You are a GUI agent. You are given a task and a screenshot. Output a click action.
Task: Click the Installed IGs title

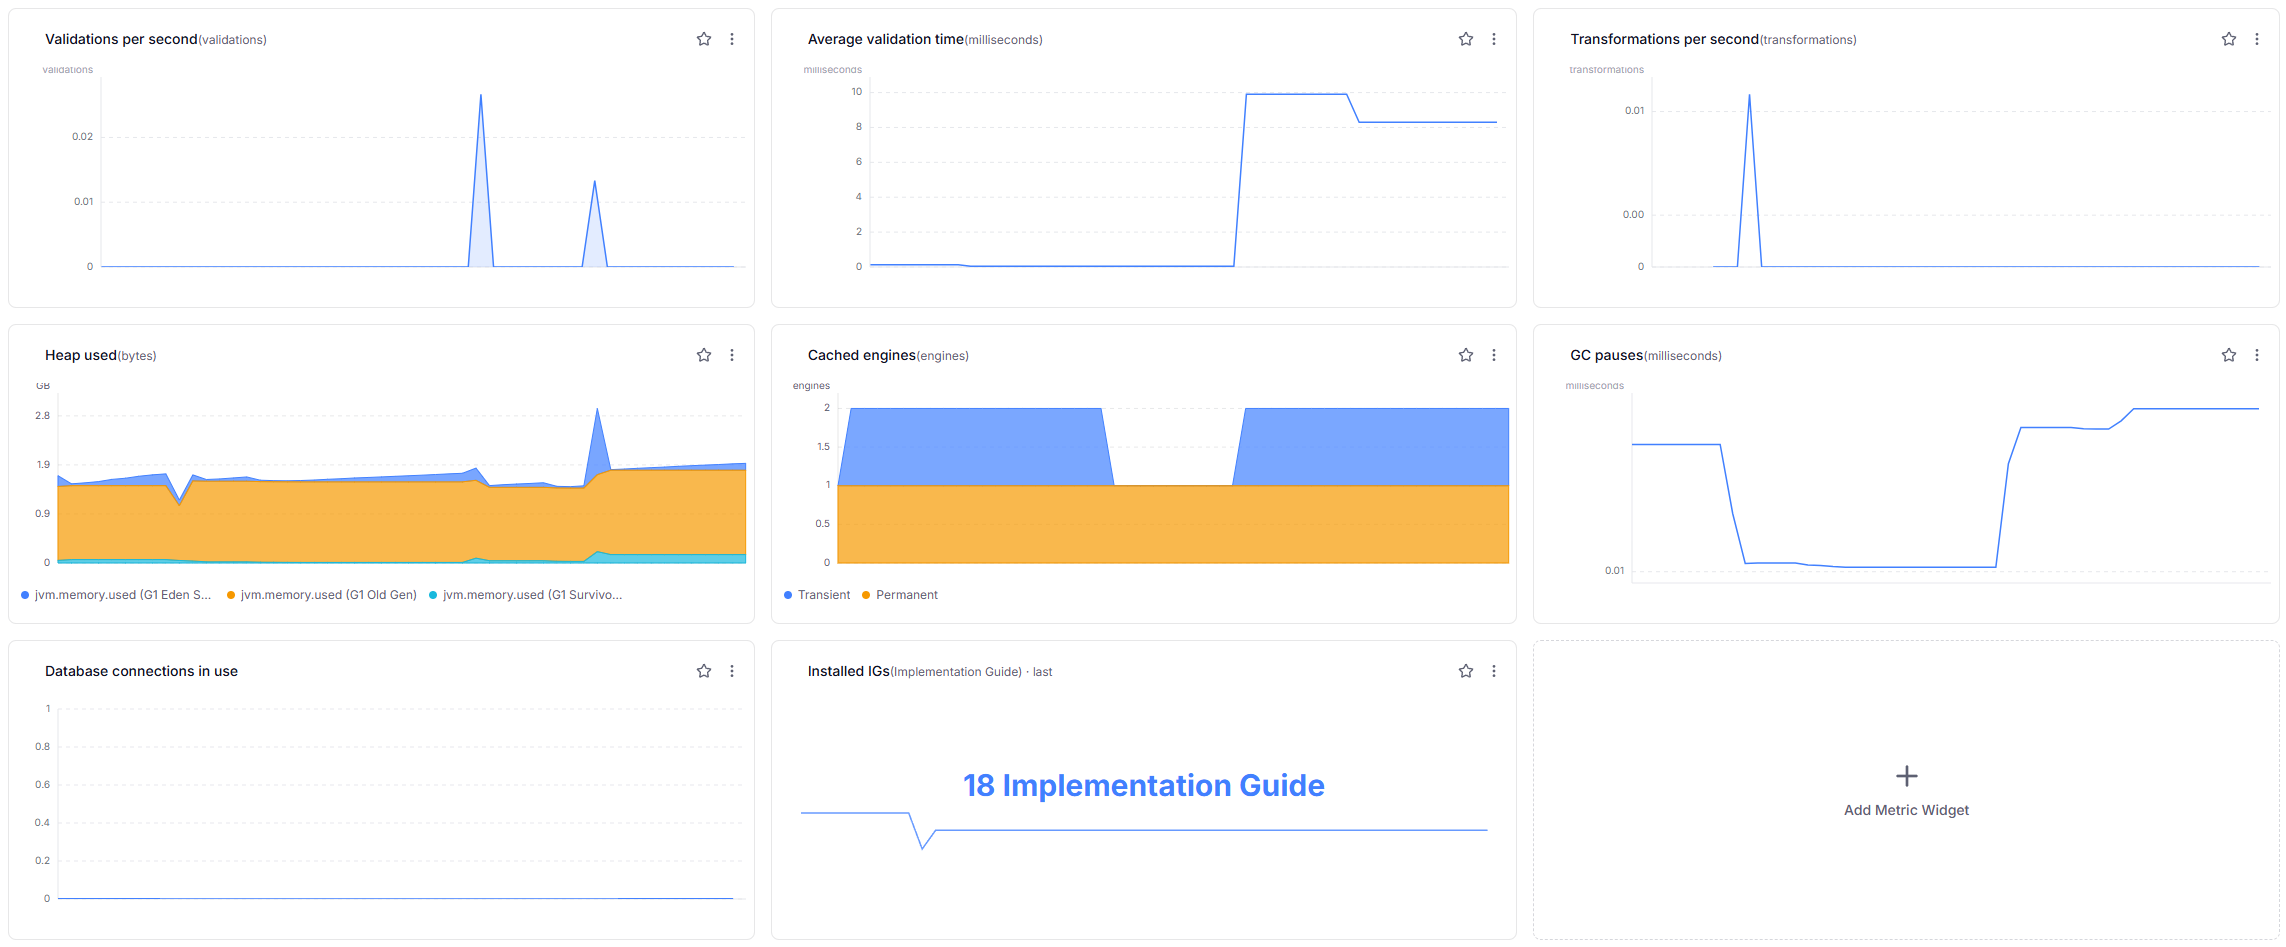point(849,671)
